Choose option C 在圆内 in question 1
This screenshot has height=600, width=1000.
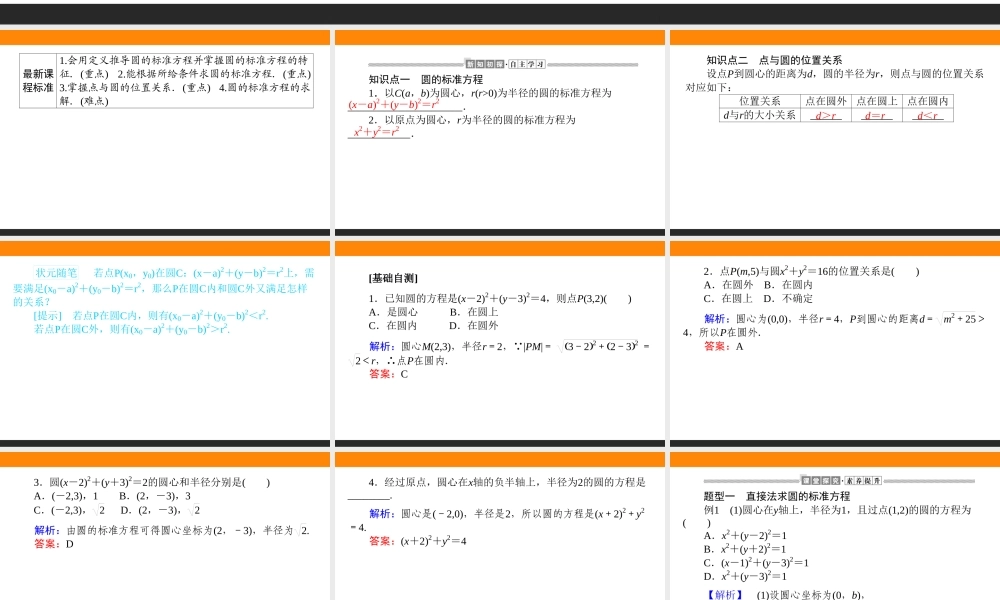pos(393,325)
